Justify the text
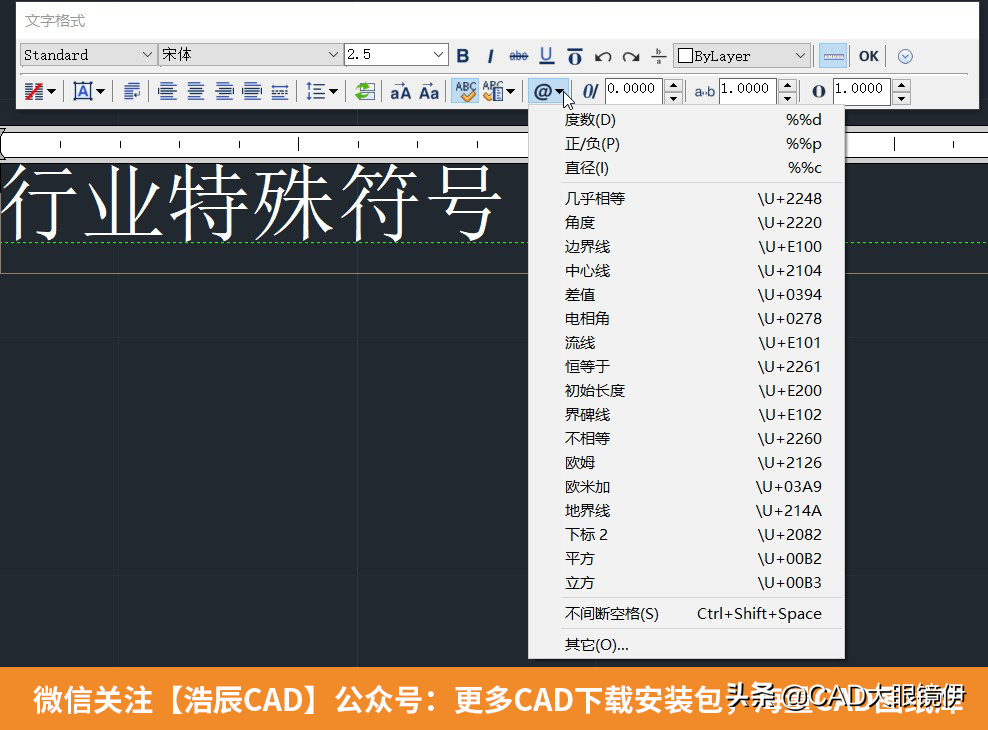This screenshot has height=730, width=988. point(252,91)
